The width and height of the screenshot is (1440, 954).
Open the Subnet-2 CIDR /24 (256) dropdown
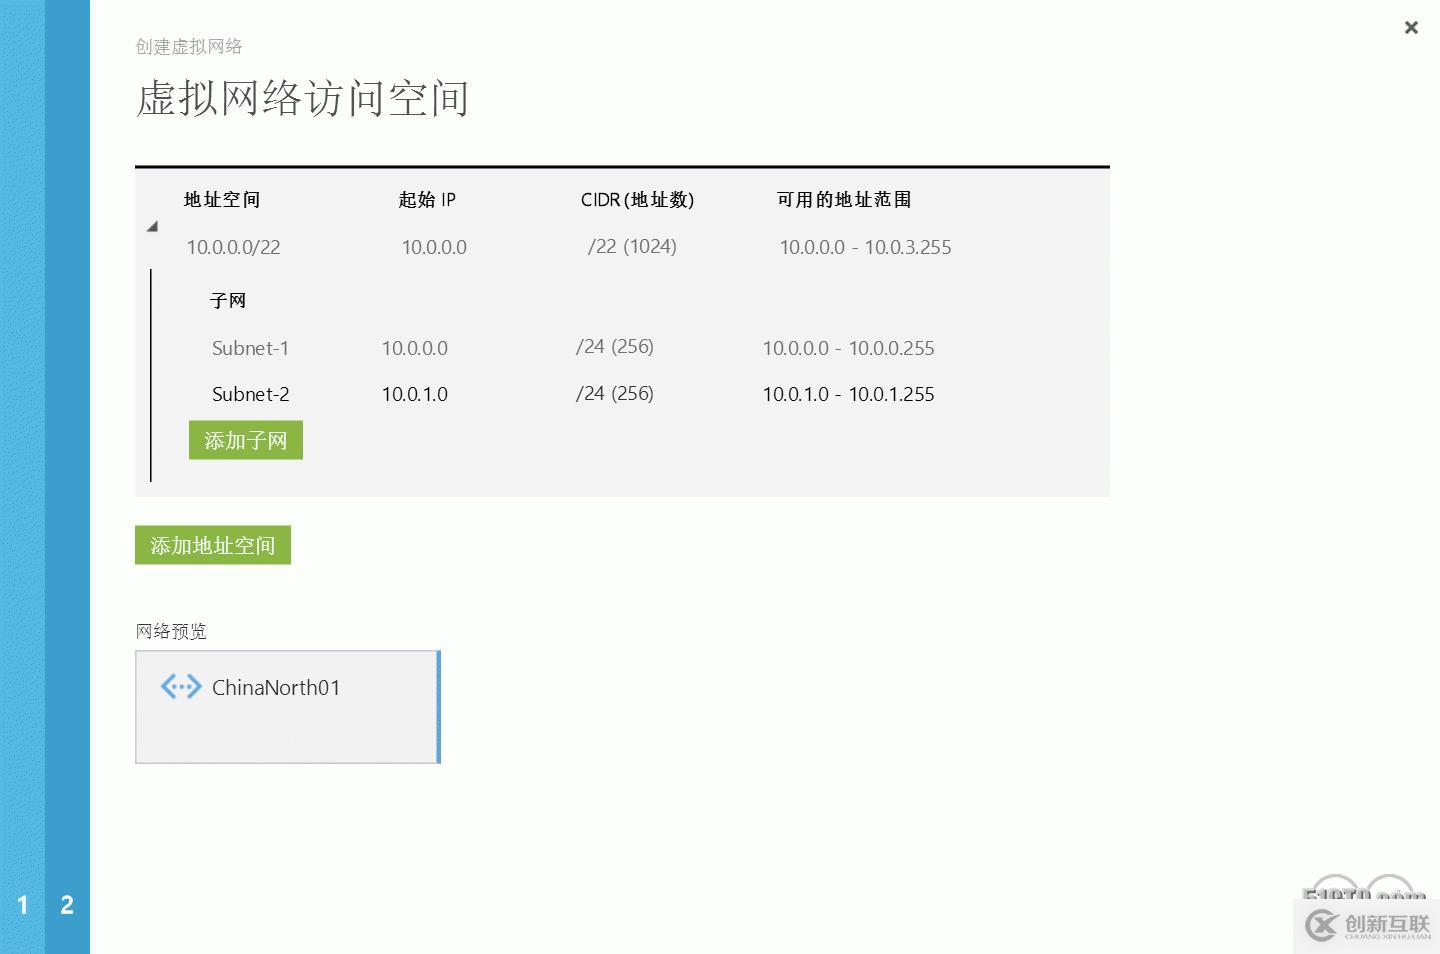click(x=614, y=394)
